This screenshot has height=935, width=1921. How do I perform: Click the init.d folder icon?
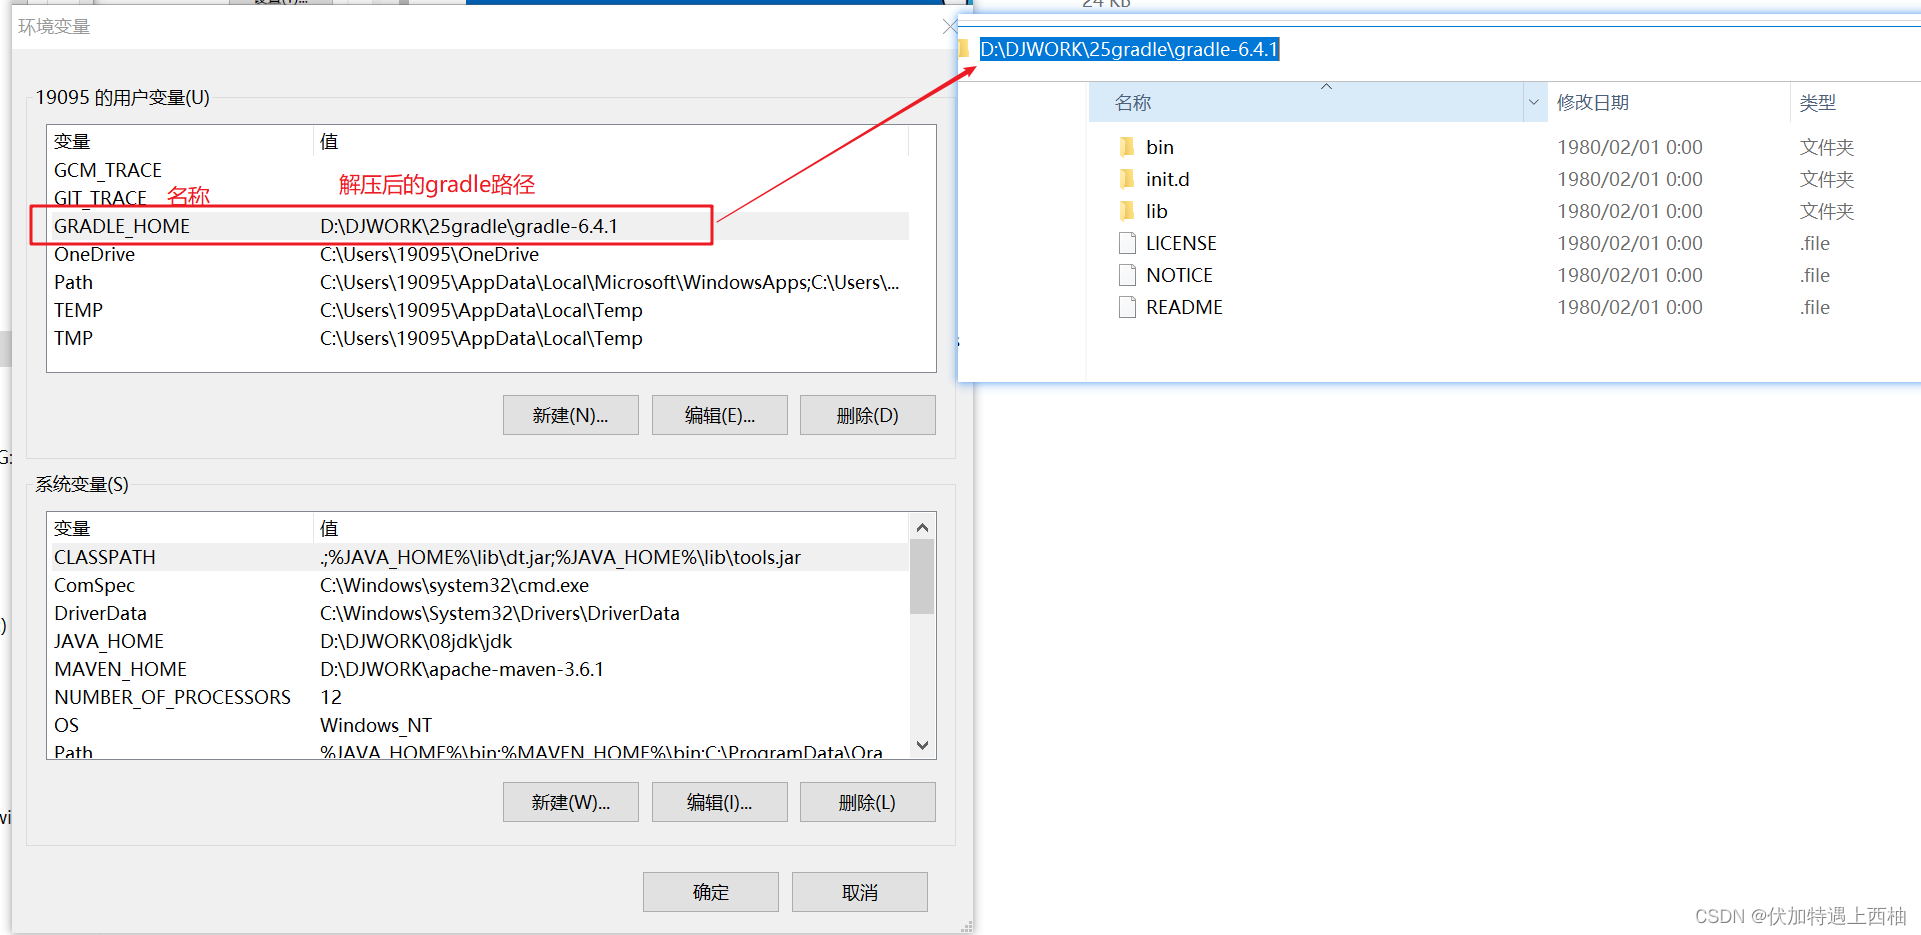coord(1127,179)
